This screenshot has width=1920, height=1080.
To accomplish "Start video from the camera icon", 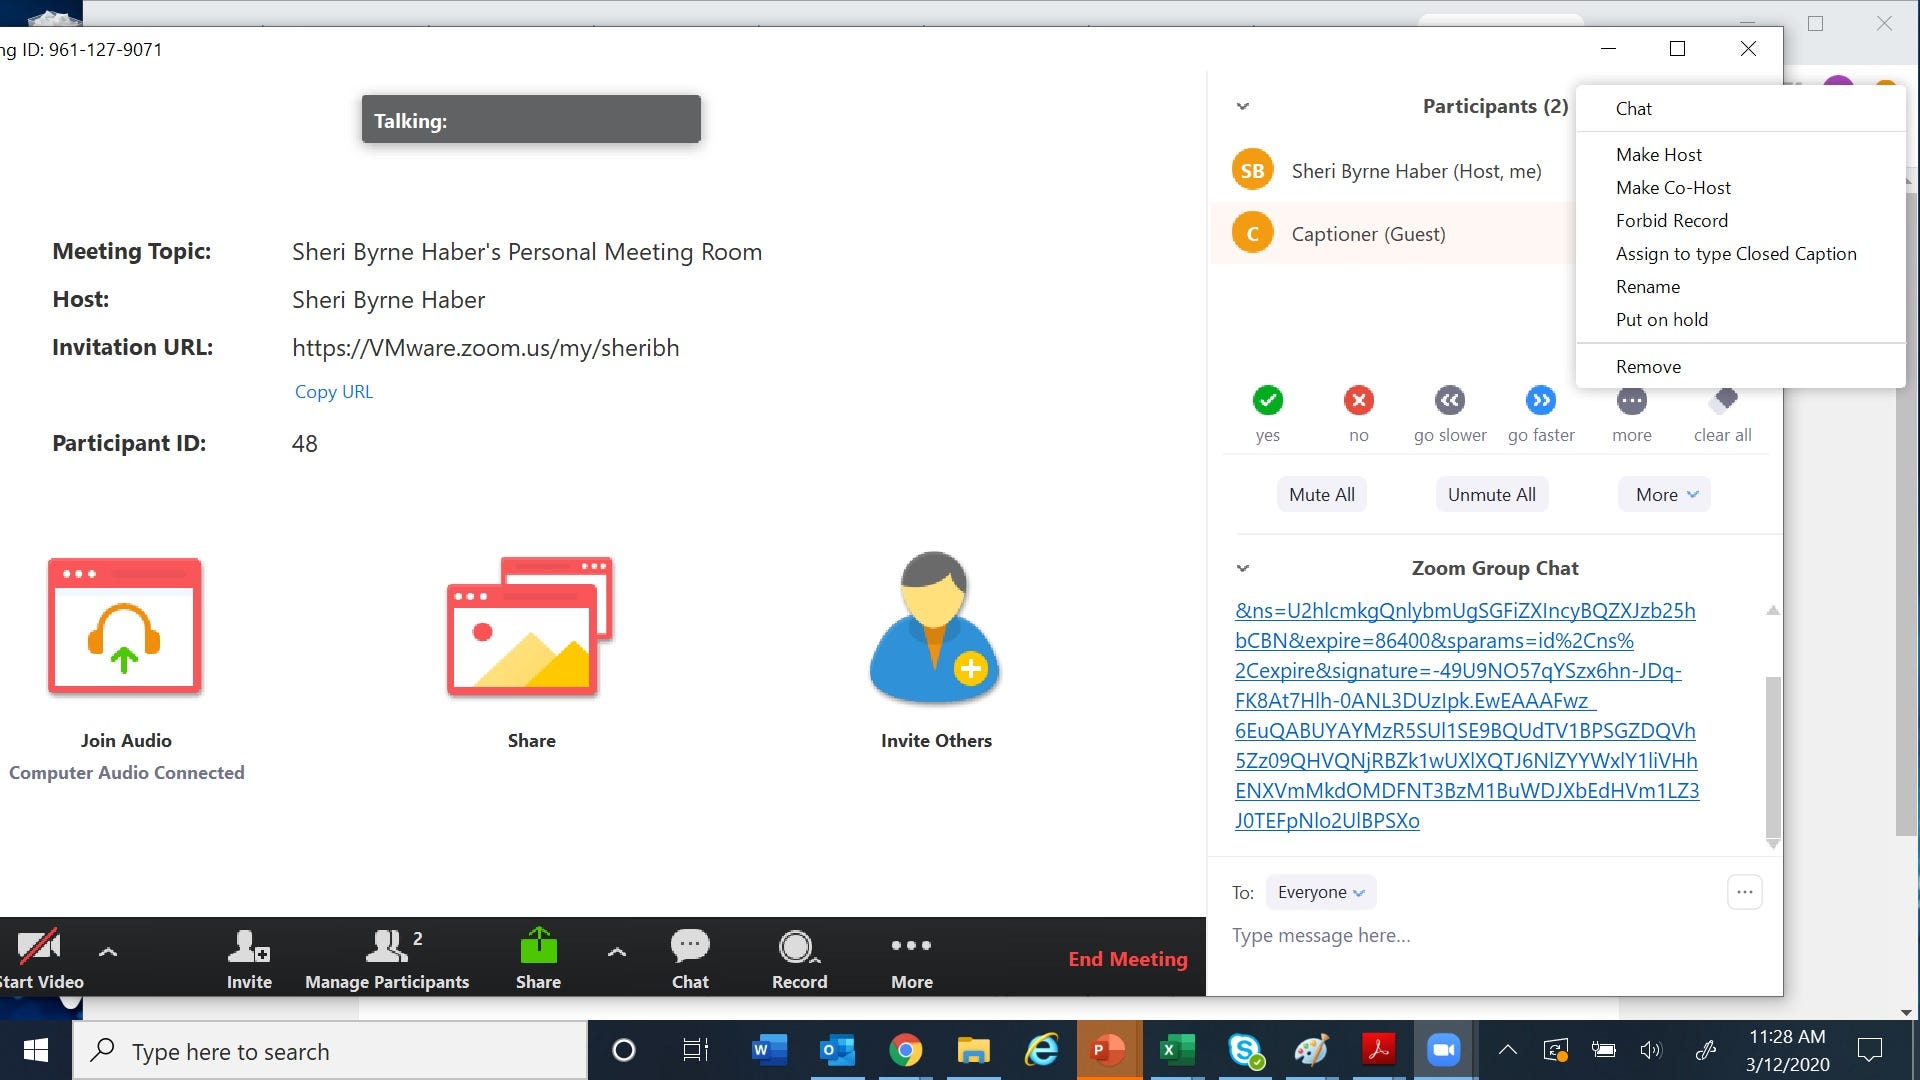I will (x=39, y=945).
